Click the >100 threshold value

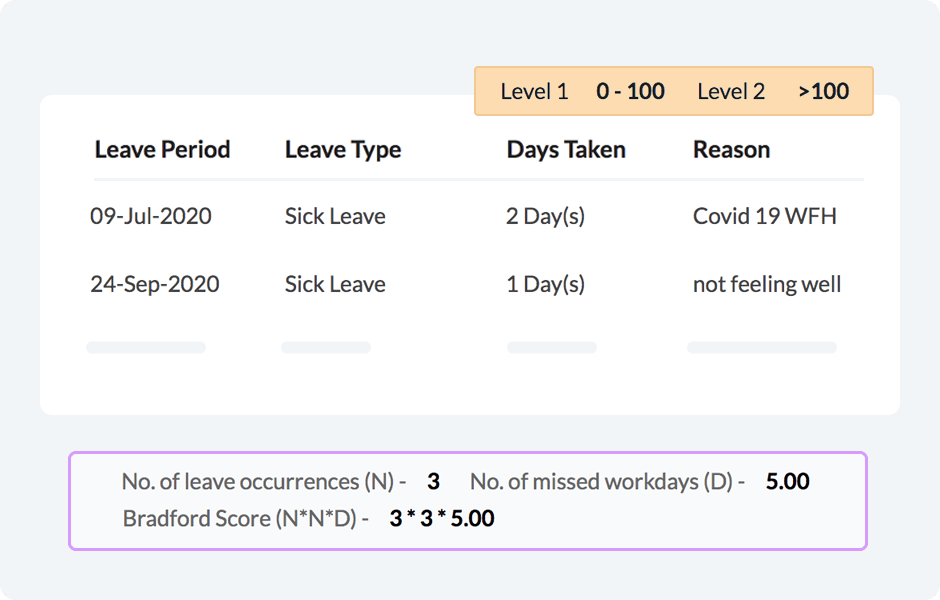coord(824,92)
